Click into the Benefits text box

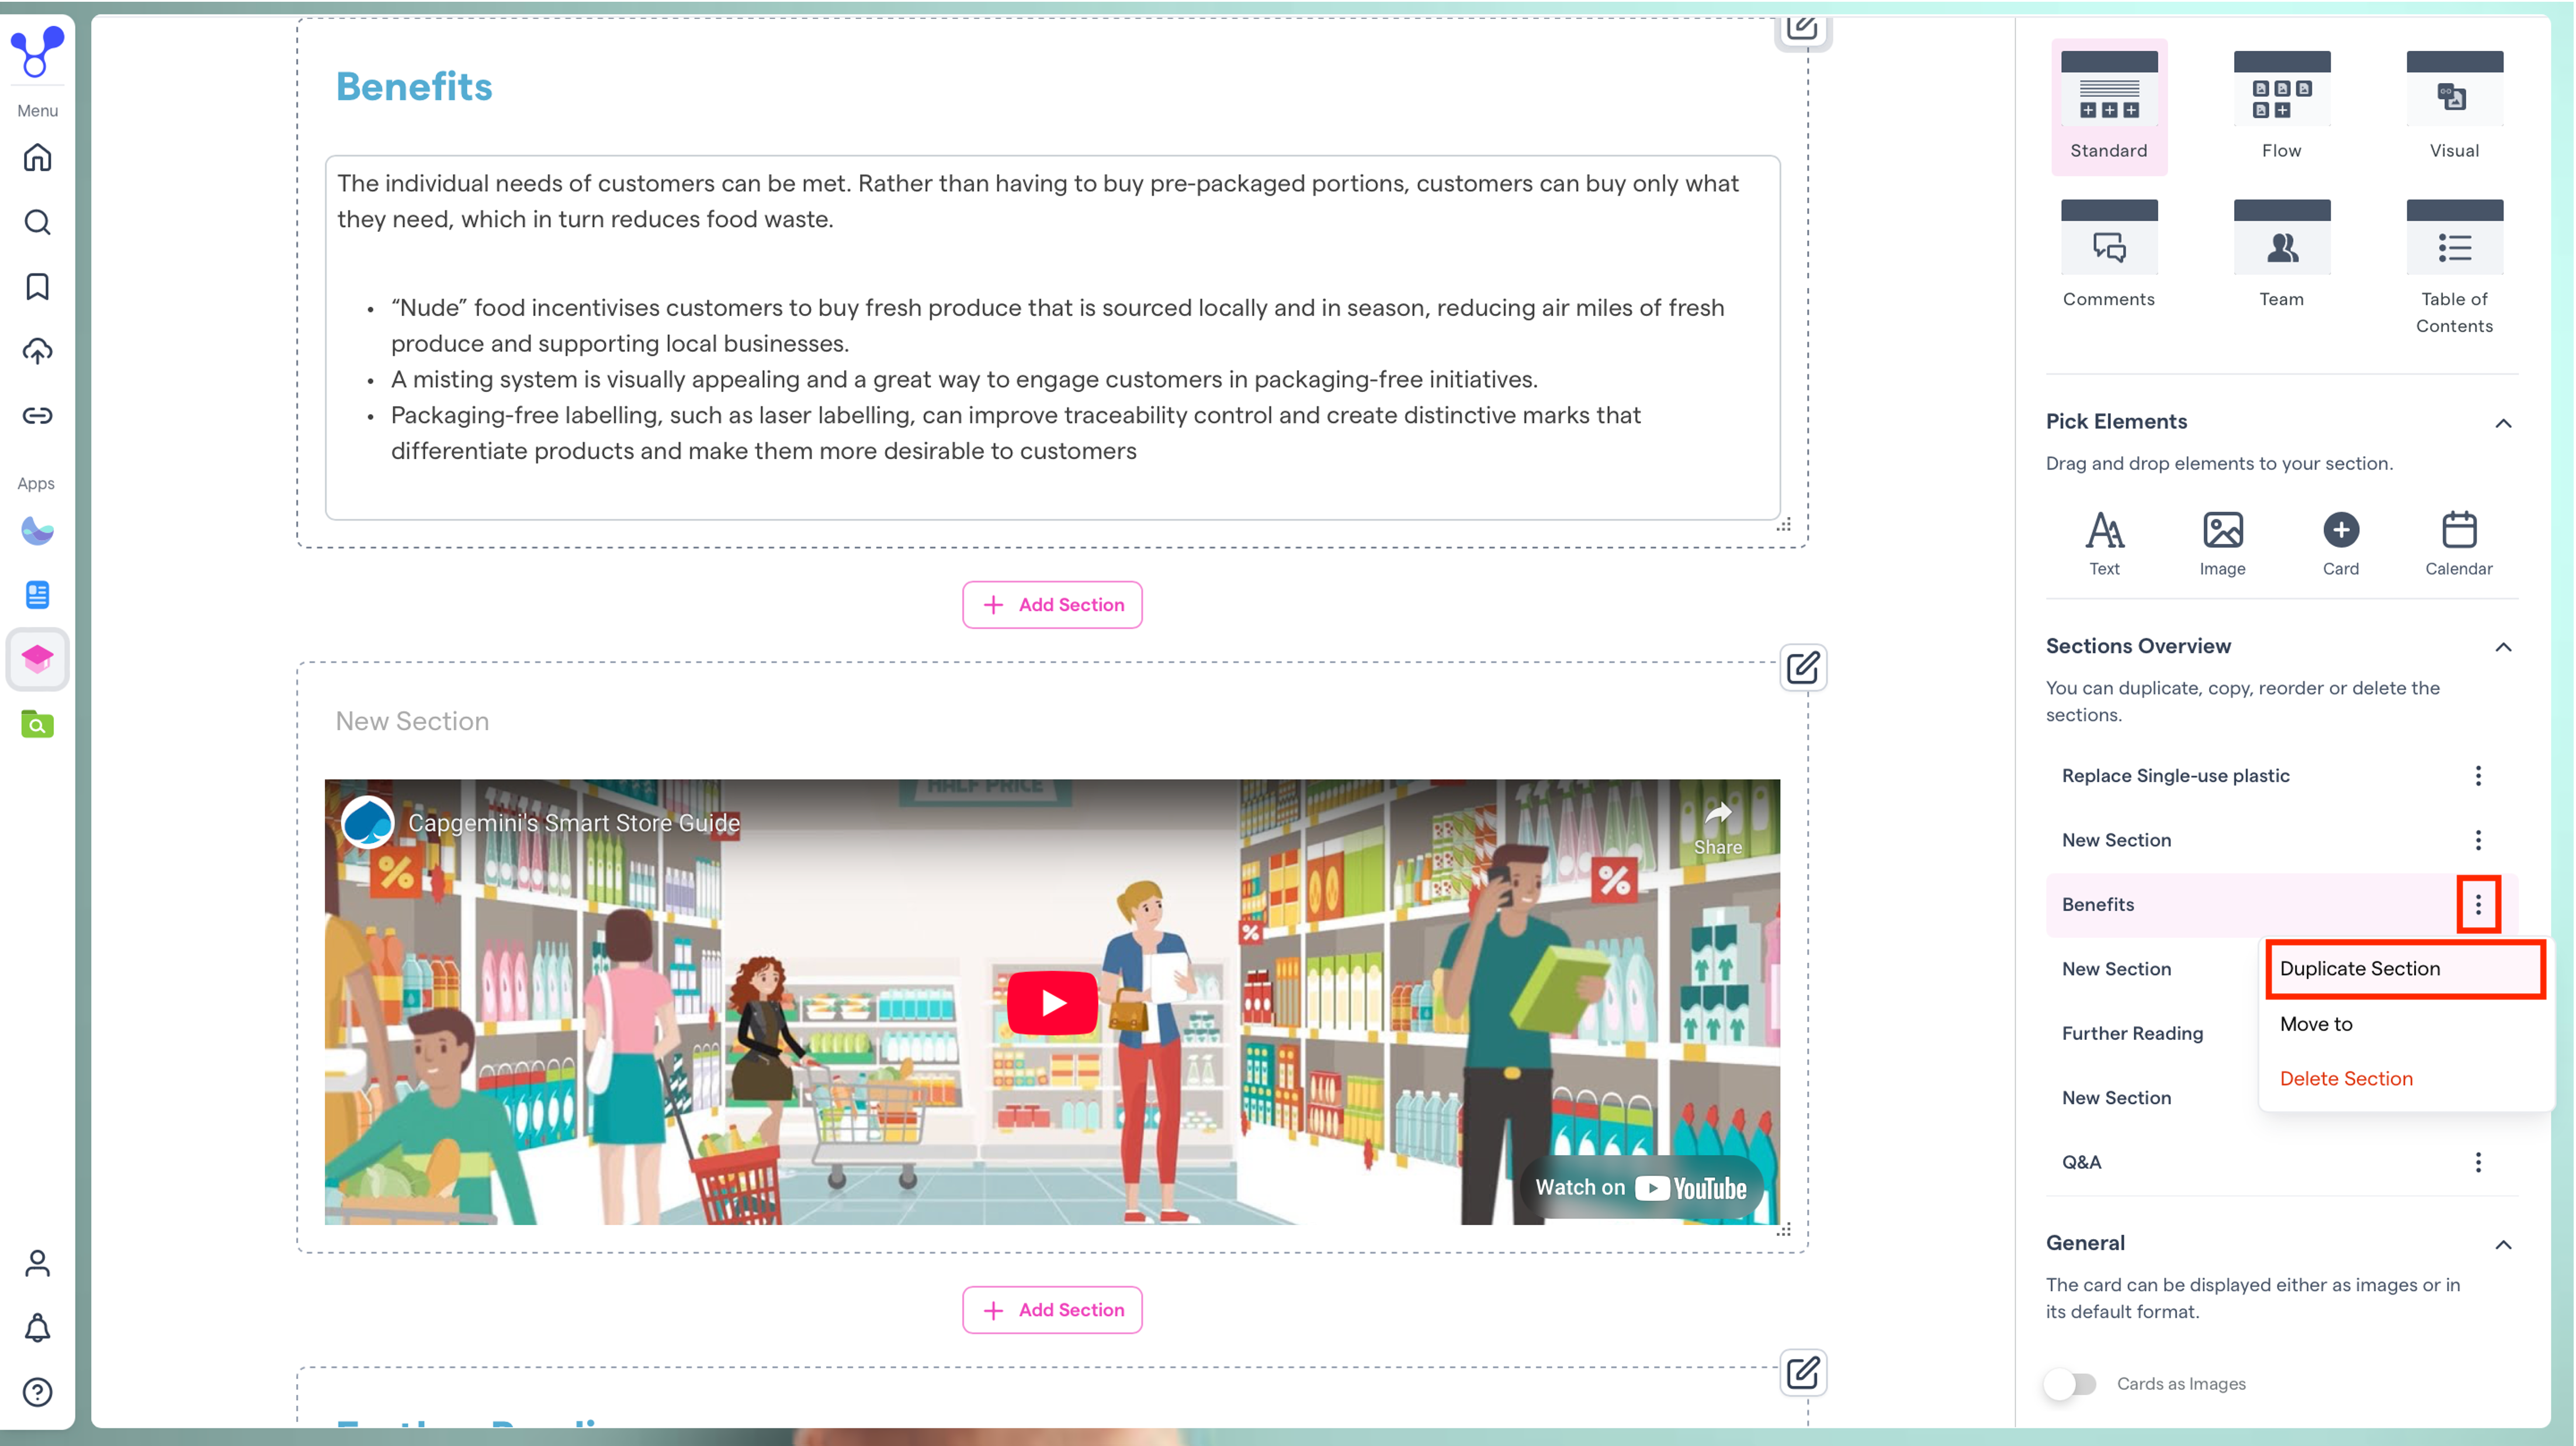[x=1052, y=337]
